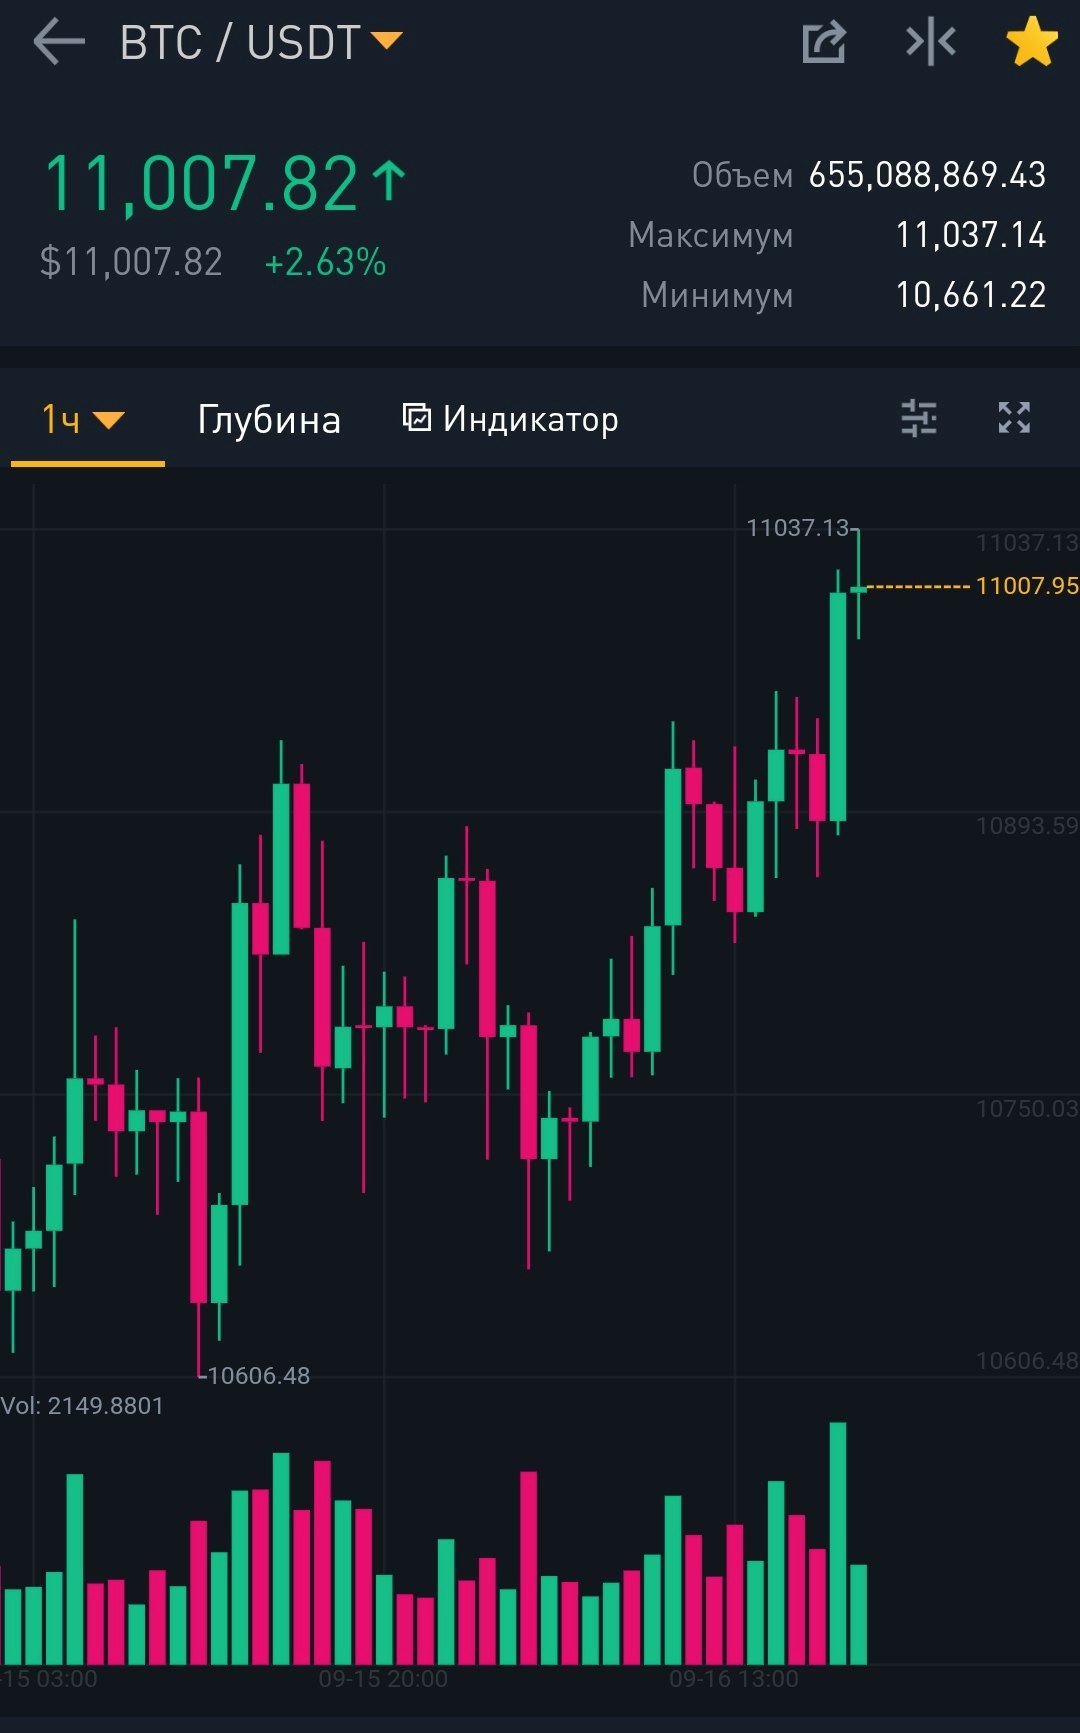
Task: Click the 10750.03 axis price label
Action: tap(1027, 1109)
